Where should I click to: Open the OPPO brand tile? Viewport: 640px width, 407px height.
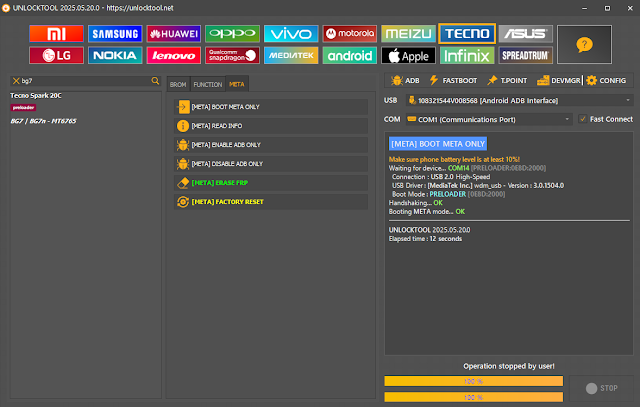click(x=232, y=33)
